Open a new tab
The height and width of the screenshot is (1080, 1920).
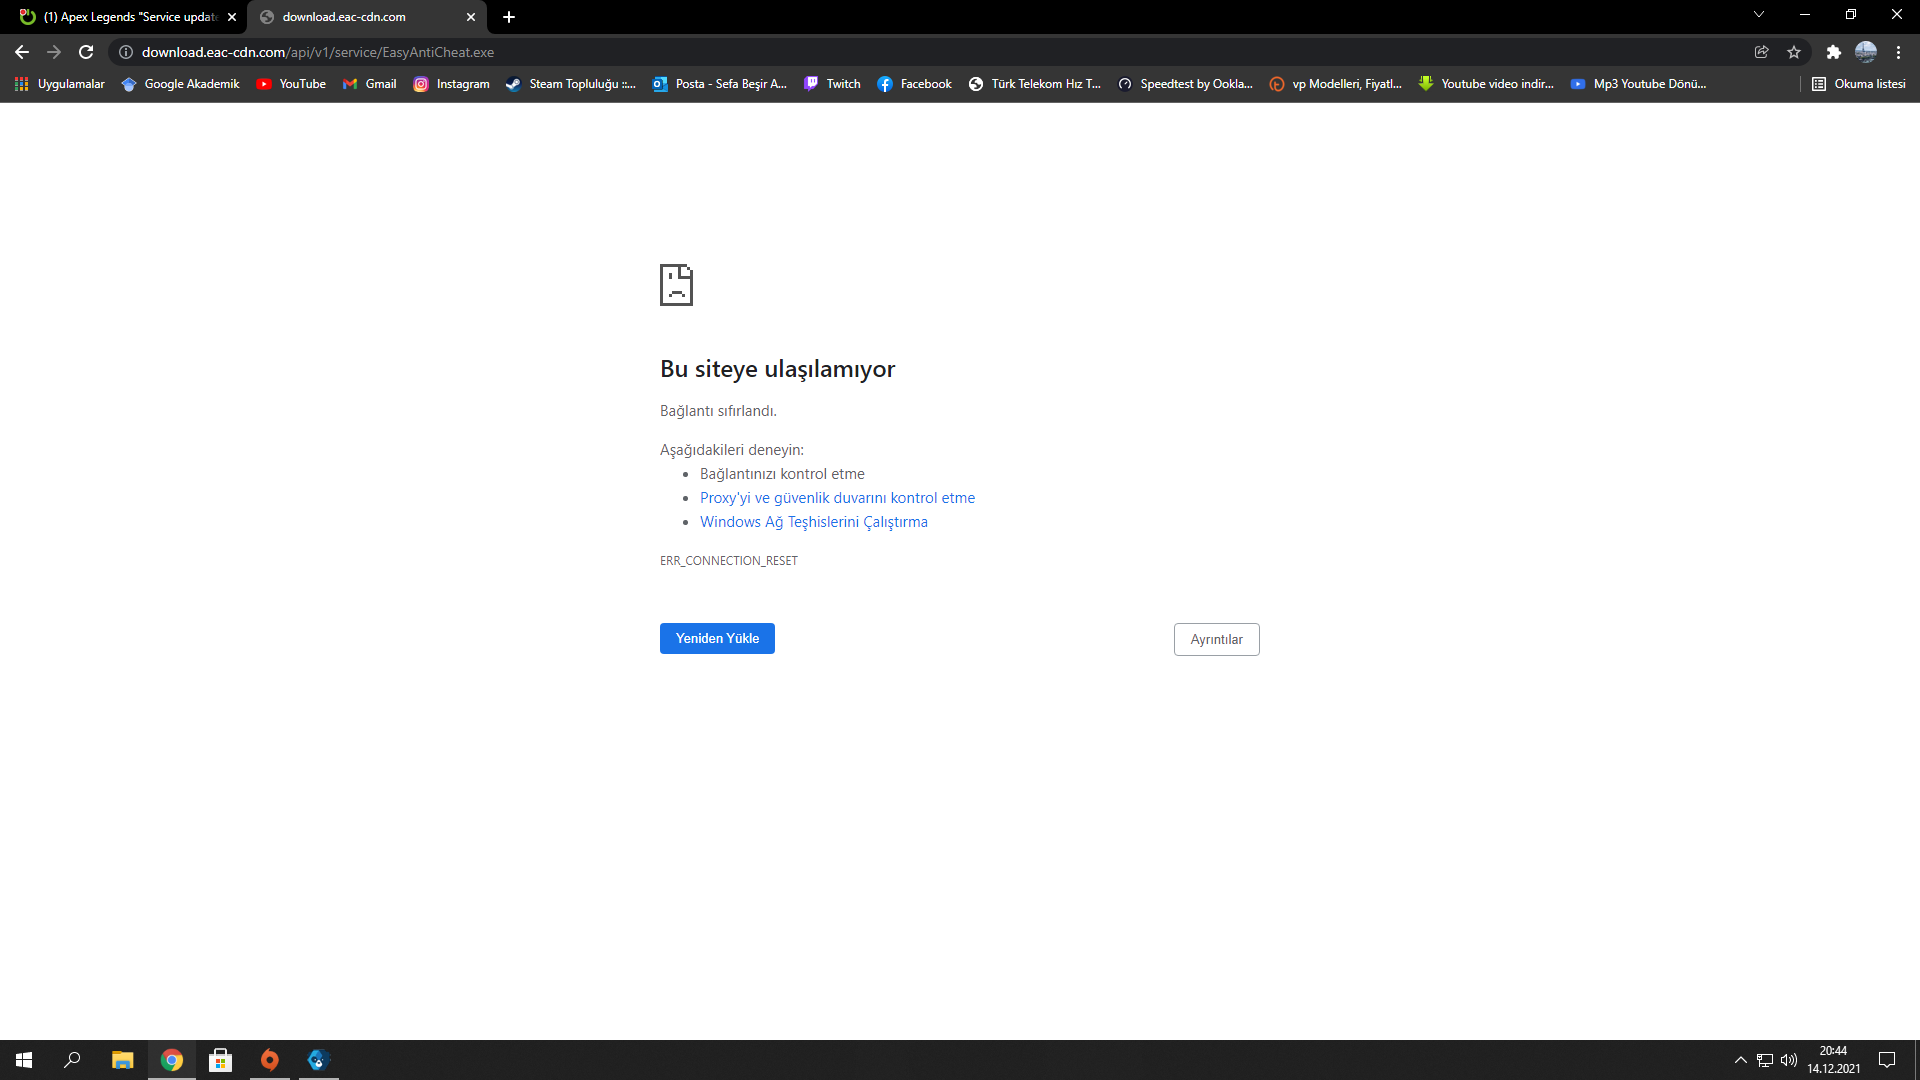point(509,17)
